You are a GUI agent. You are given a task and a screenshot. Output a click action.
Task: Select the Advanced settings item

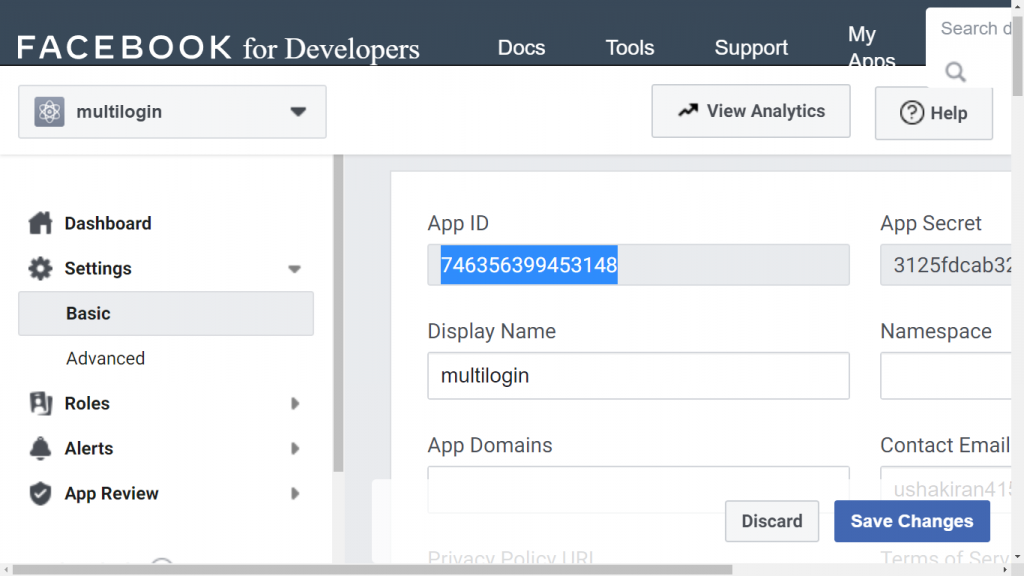click(x=105, y=359)
